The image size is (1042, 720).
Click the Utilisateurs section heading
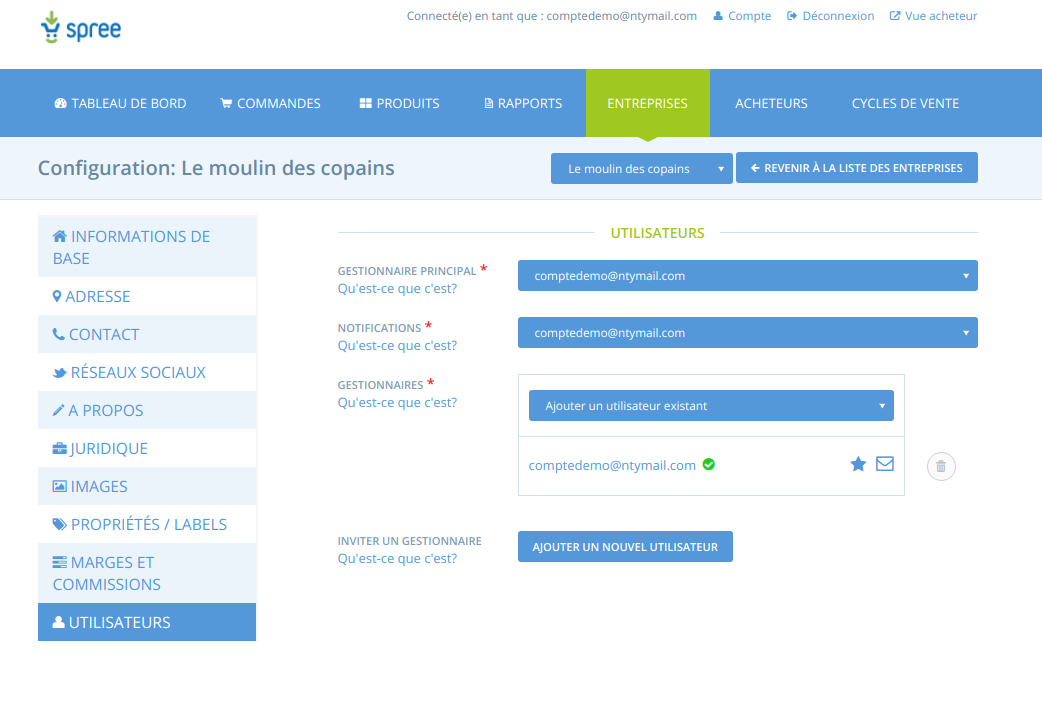[657, 233]
